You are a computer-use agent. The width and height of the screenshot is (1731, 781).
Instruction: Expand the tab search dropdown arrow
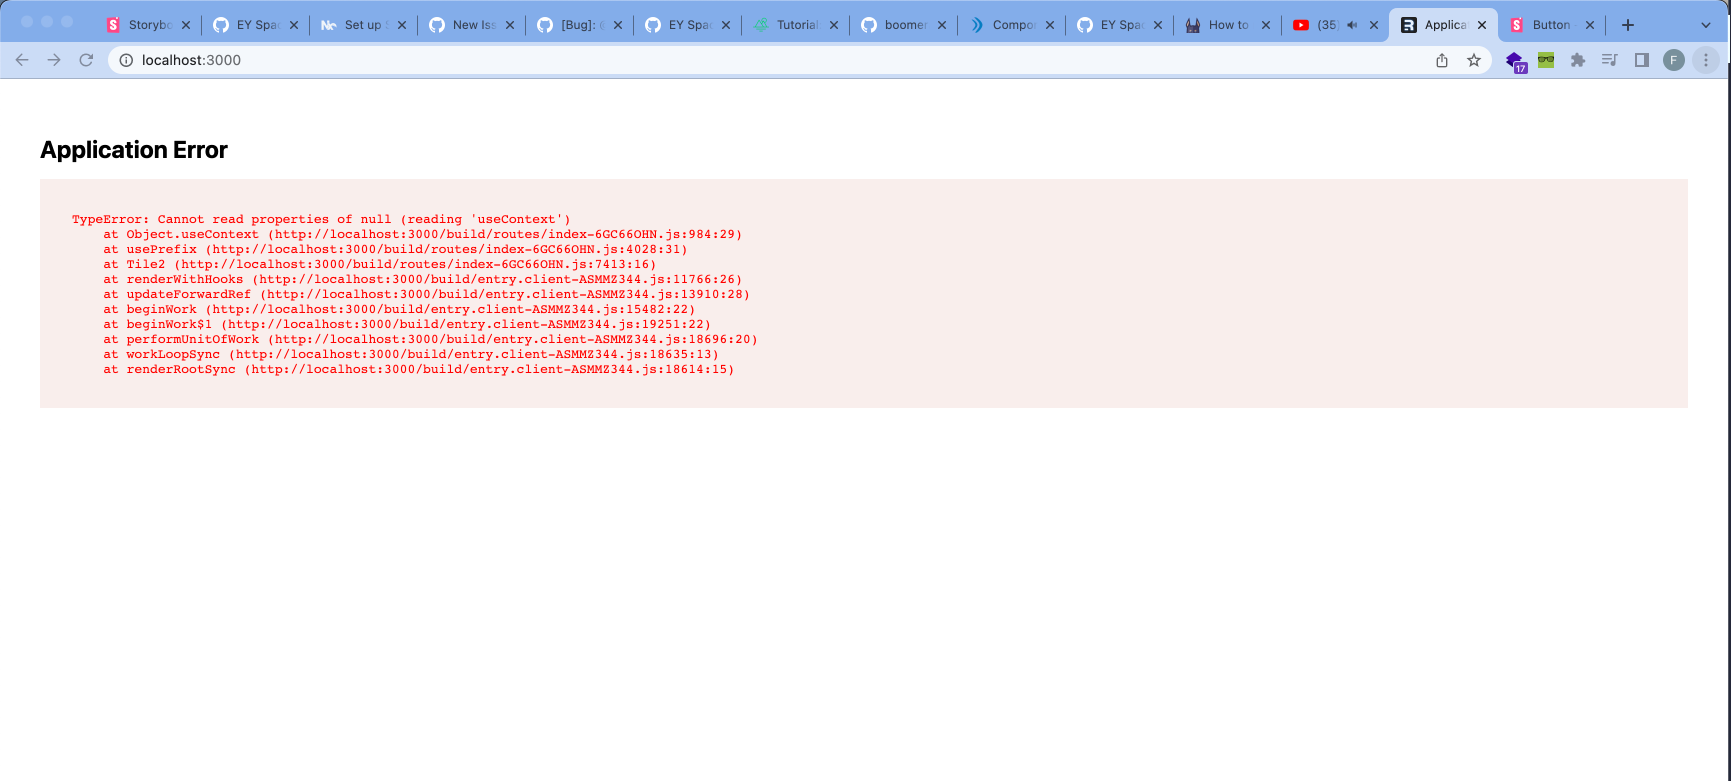pos(1706,25)
